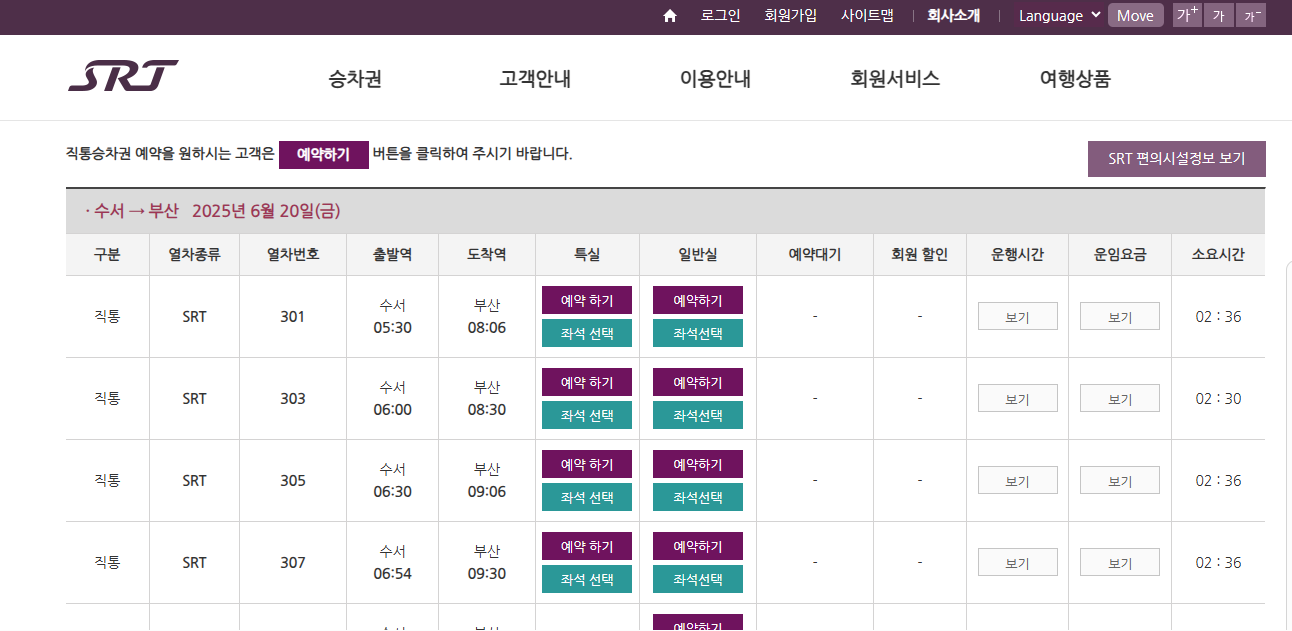The image size is (1292, 631).
Task: Enlarge text using the 가+ icon
Action: point(1186,15)
